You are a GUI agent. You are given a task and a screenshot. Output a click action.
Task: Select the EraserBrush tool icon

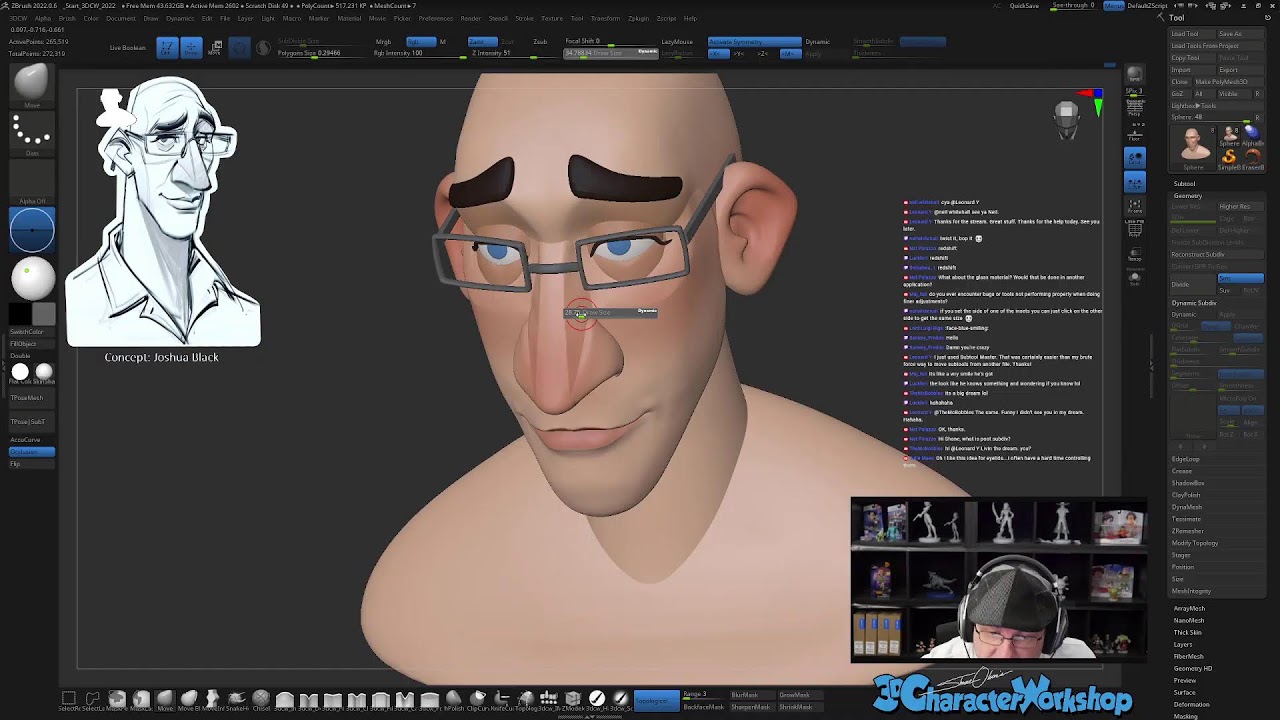pyautogui.click(x=1254, y=158)
